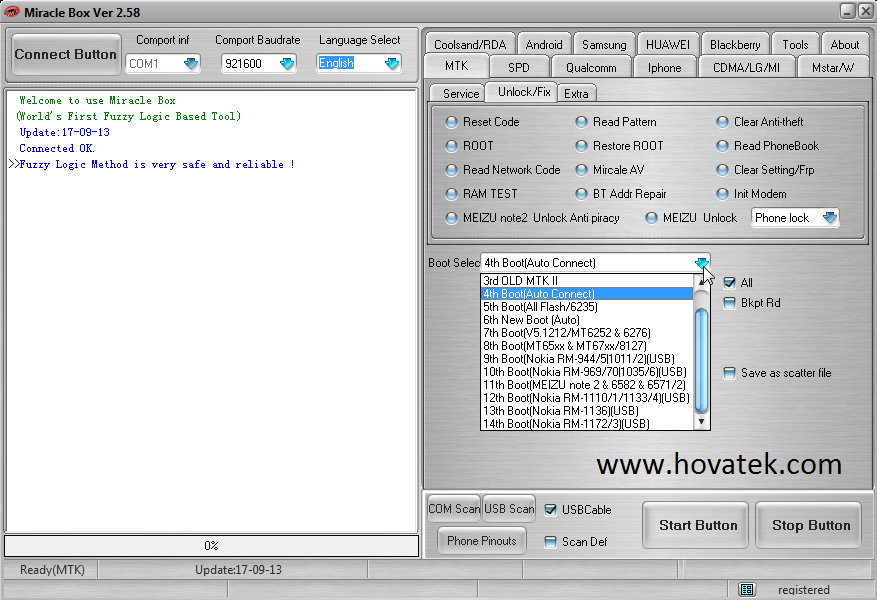Enable the Scan Def checkbox
Viewport: 877px width, 600px height.
pyautogui.click(x=550, y=542)
